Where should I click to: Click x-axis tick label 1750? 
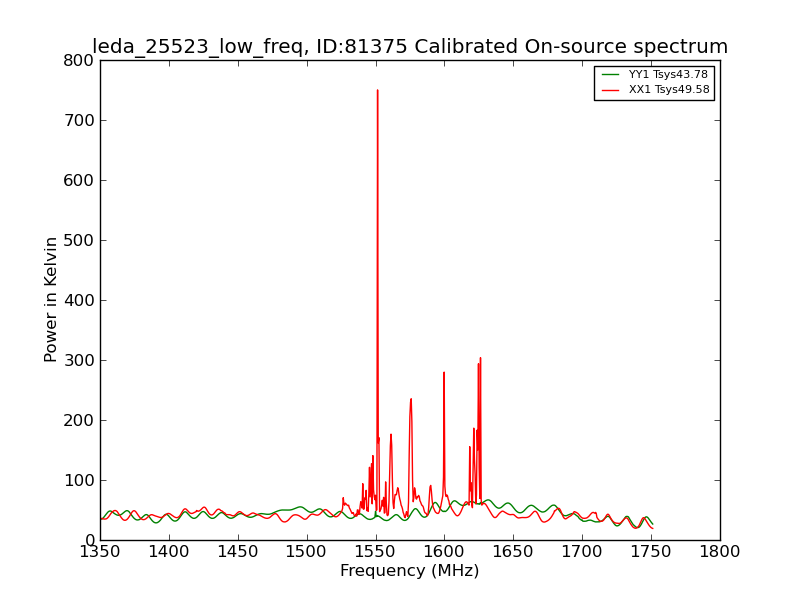[652, 552]
